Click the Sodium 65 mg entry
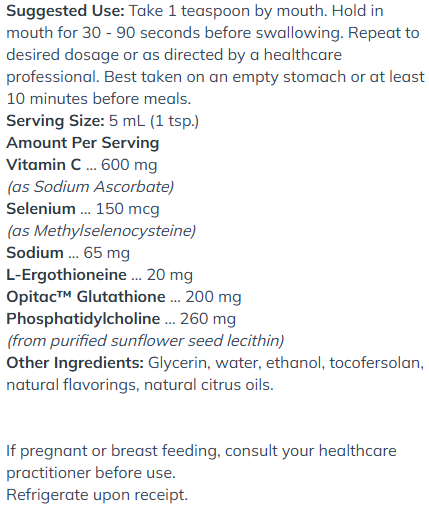 (x=68, y=253)
